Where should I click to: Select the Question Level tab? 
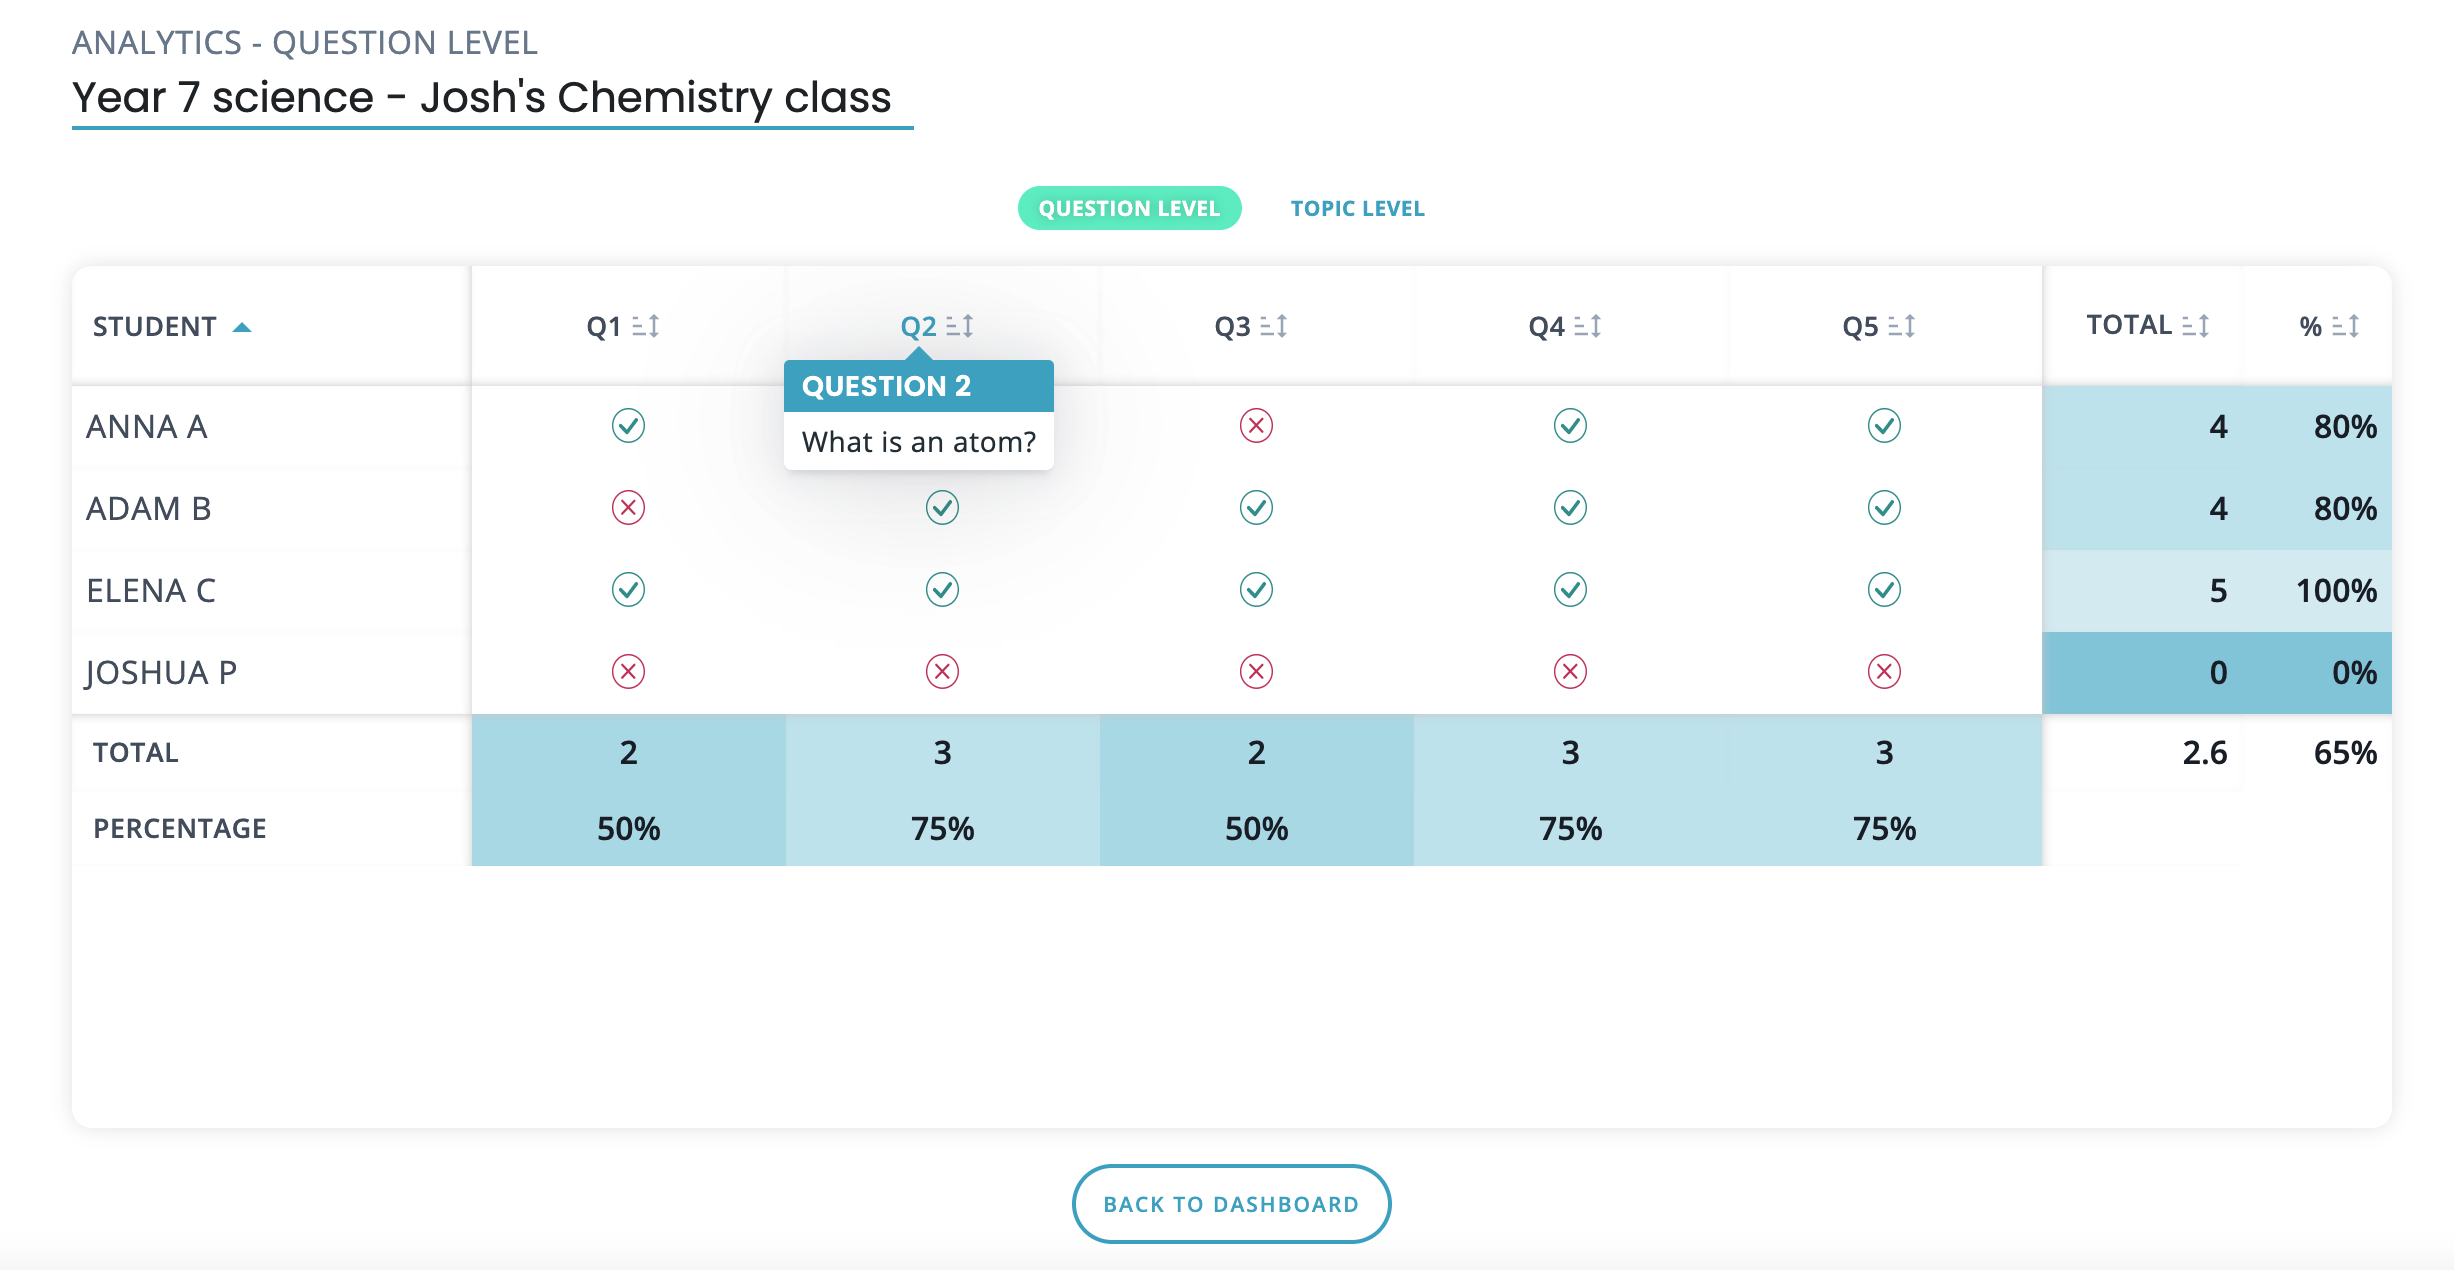(x=1129, y=208)
